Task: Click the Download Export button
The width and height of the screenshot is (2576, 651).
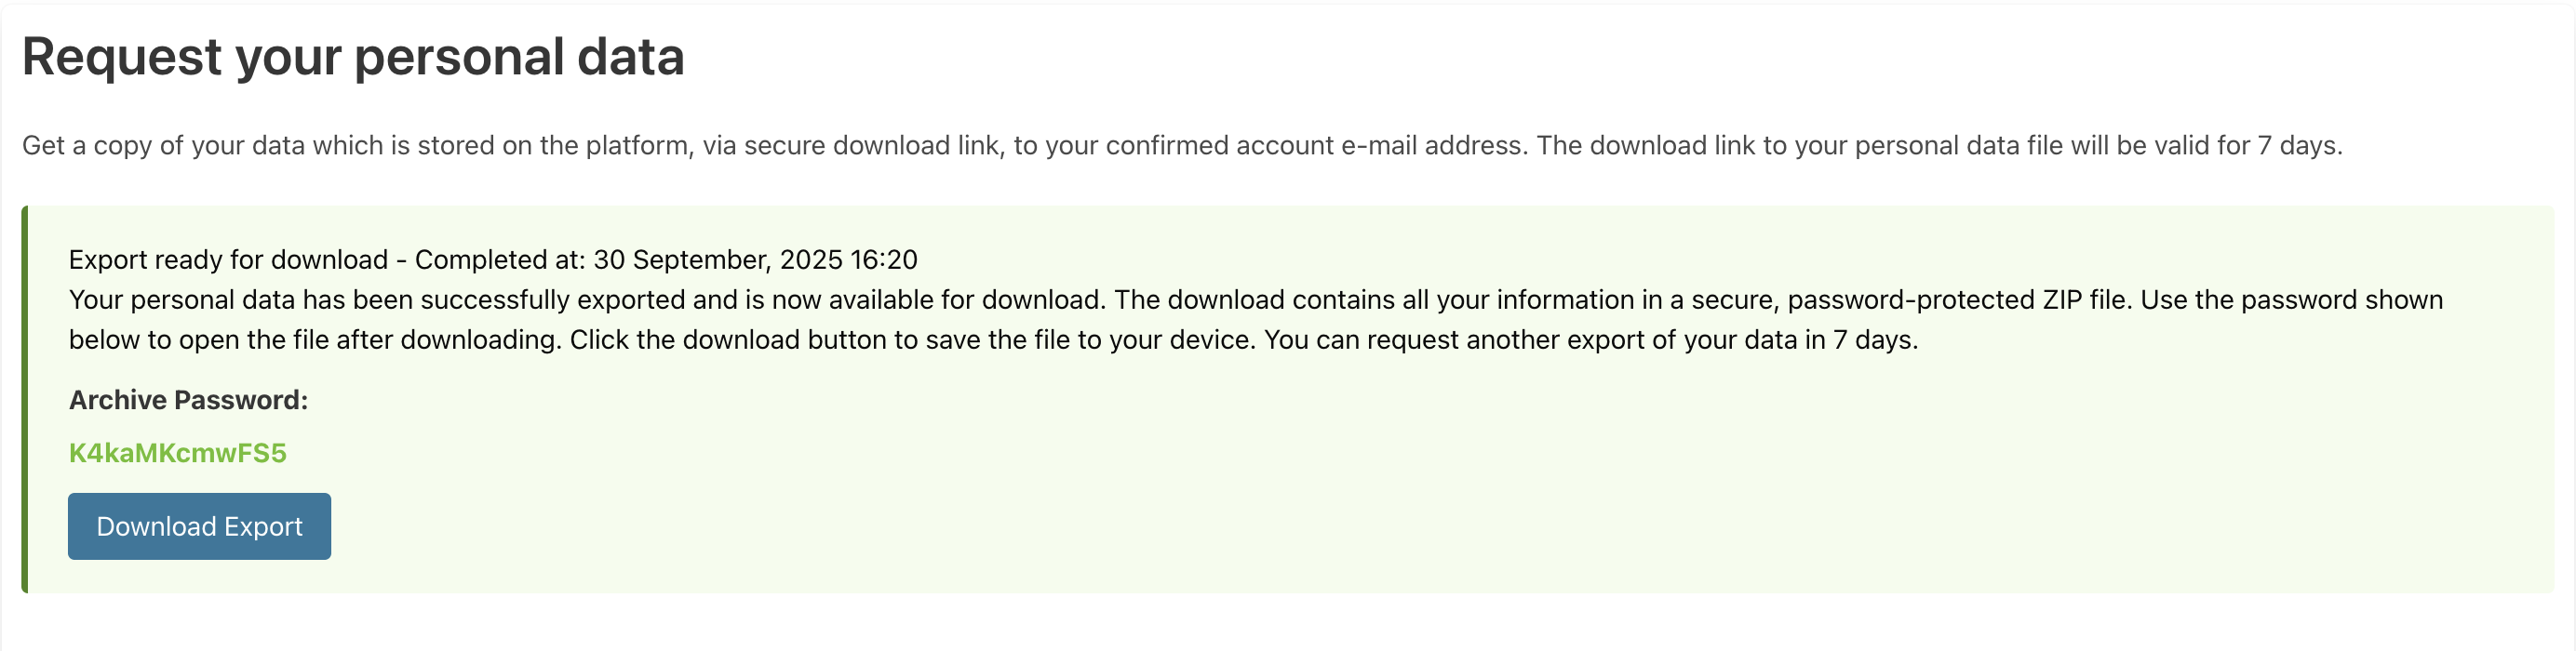Action: [x=199, y=526]
